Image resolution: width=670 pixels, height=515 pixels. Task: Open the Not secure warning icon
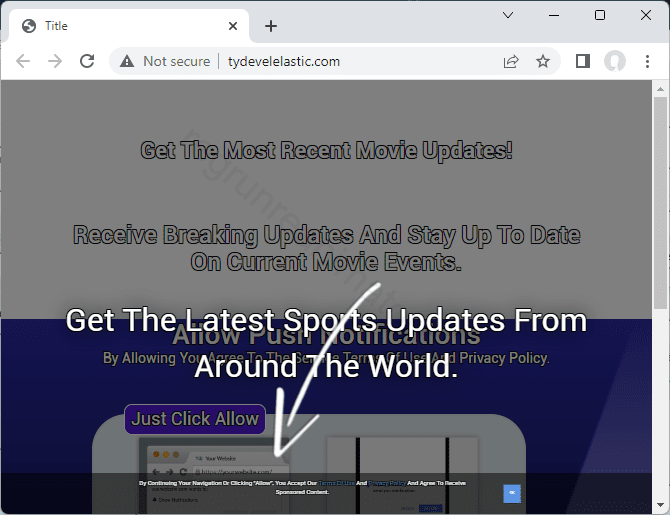[x=126, y=61]
